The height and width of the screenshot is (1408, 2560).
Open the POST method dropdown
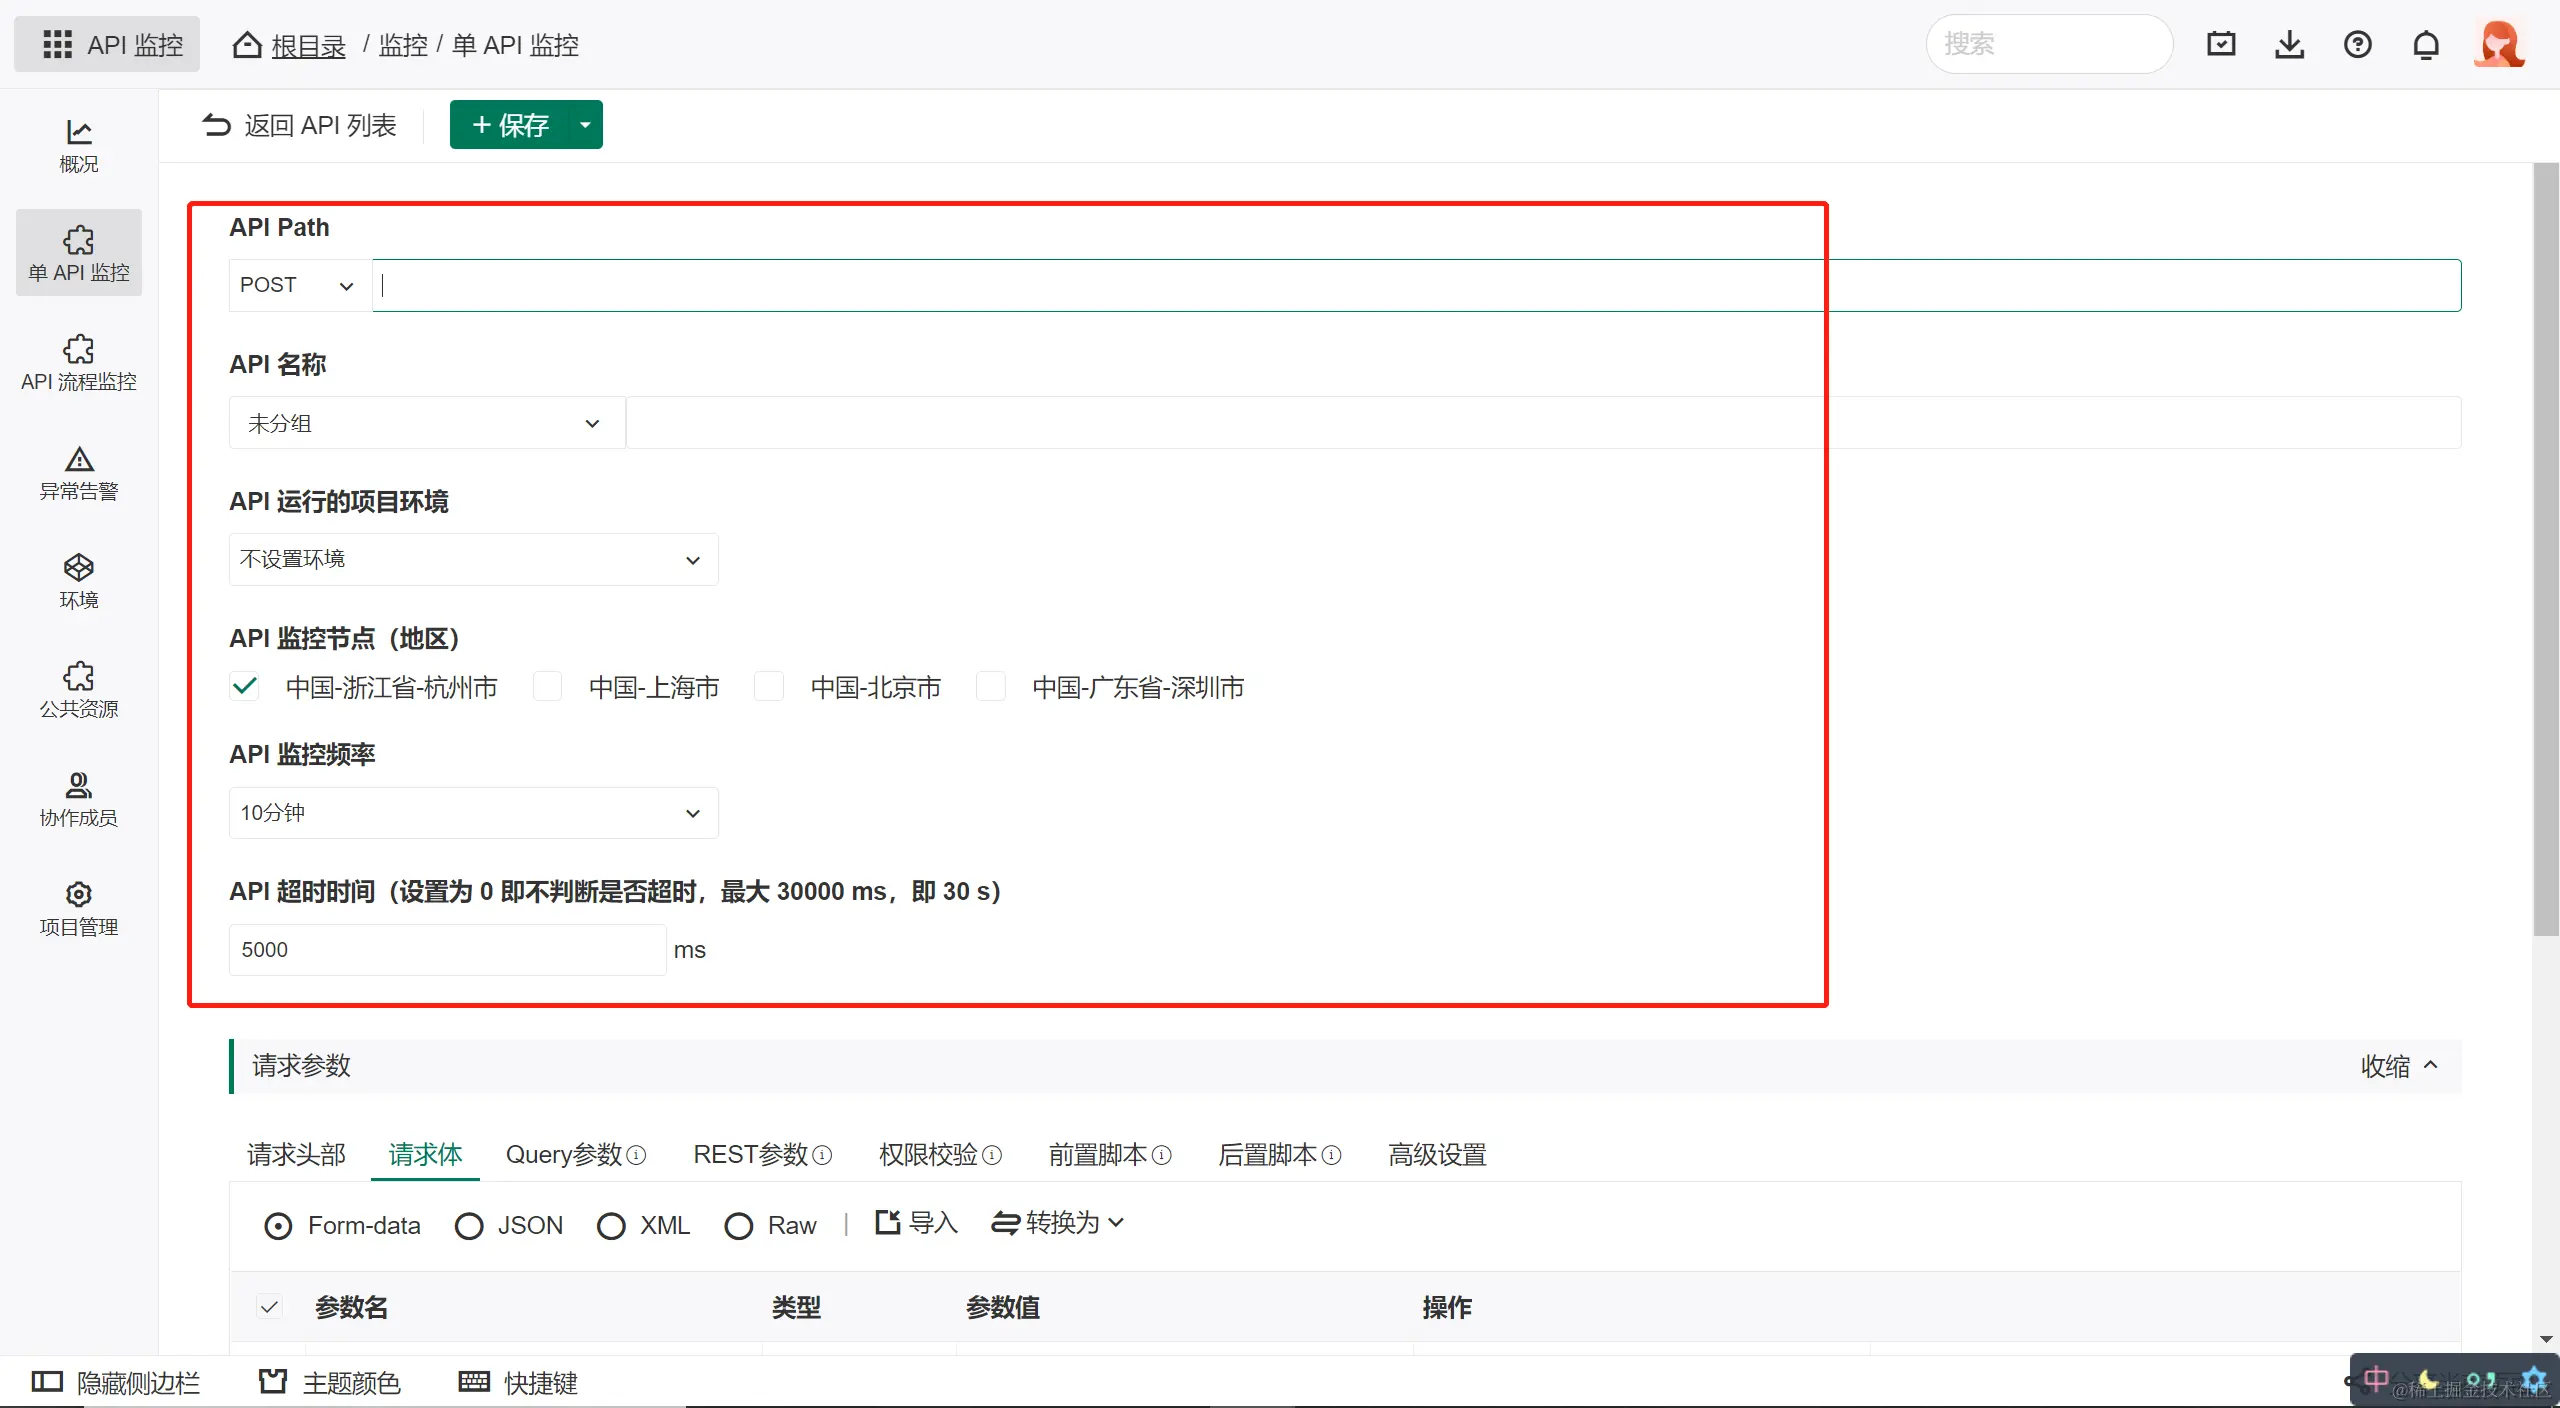tap(298, 286)
